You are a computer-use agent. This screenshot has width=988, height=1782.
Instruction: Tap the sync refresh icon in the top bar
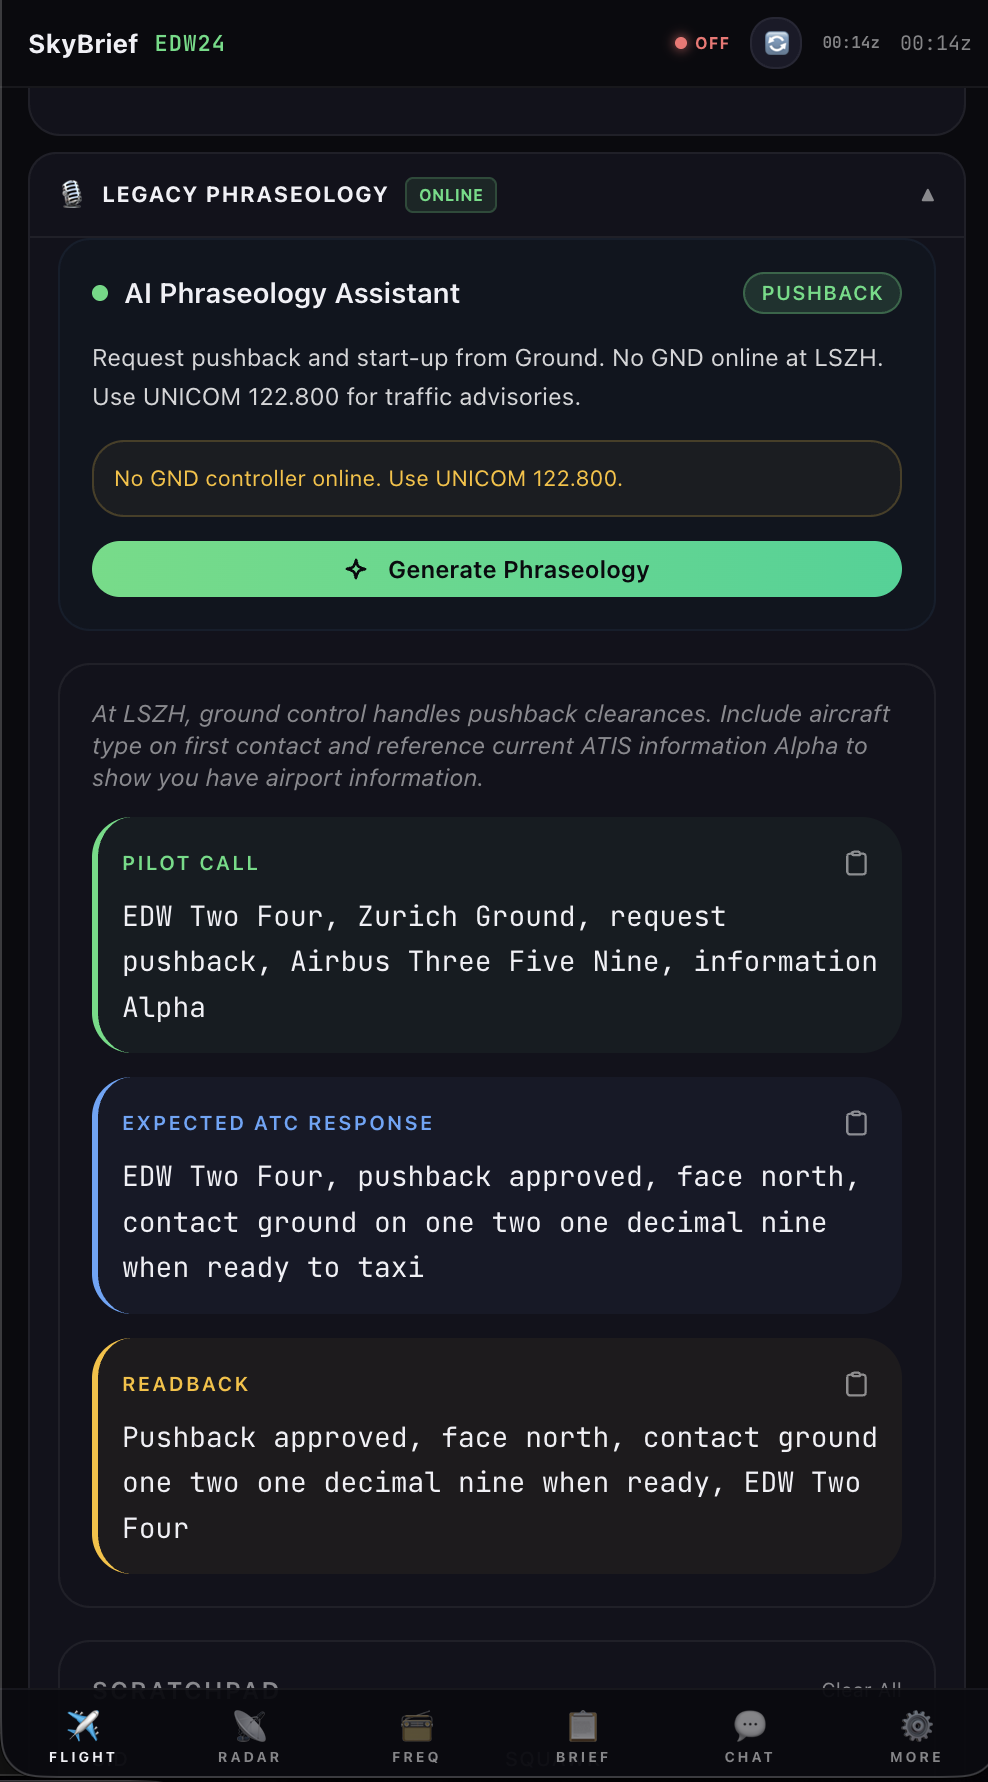pos(776,43)
